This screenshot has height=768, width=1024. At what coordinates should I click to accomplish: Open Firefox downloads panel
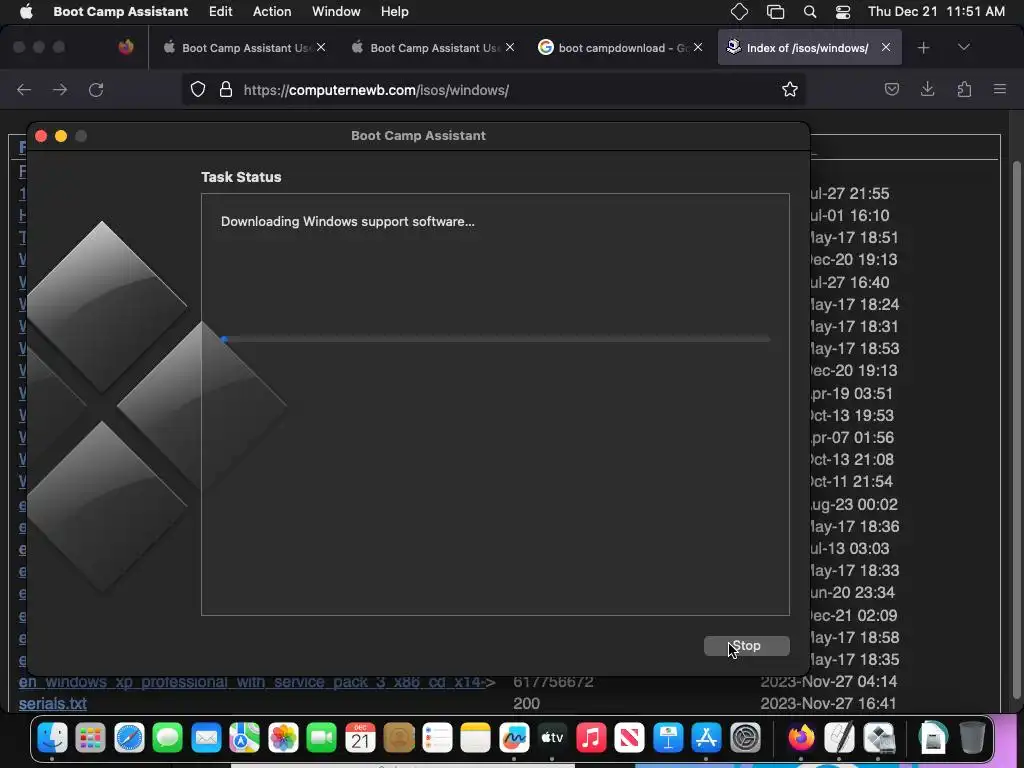pos(927,89)
